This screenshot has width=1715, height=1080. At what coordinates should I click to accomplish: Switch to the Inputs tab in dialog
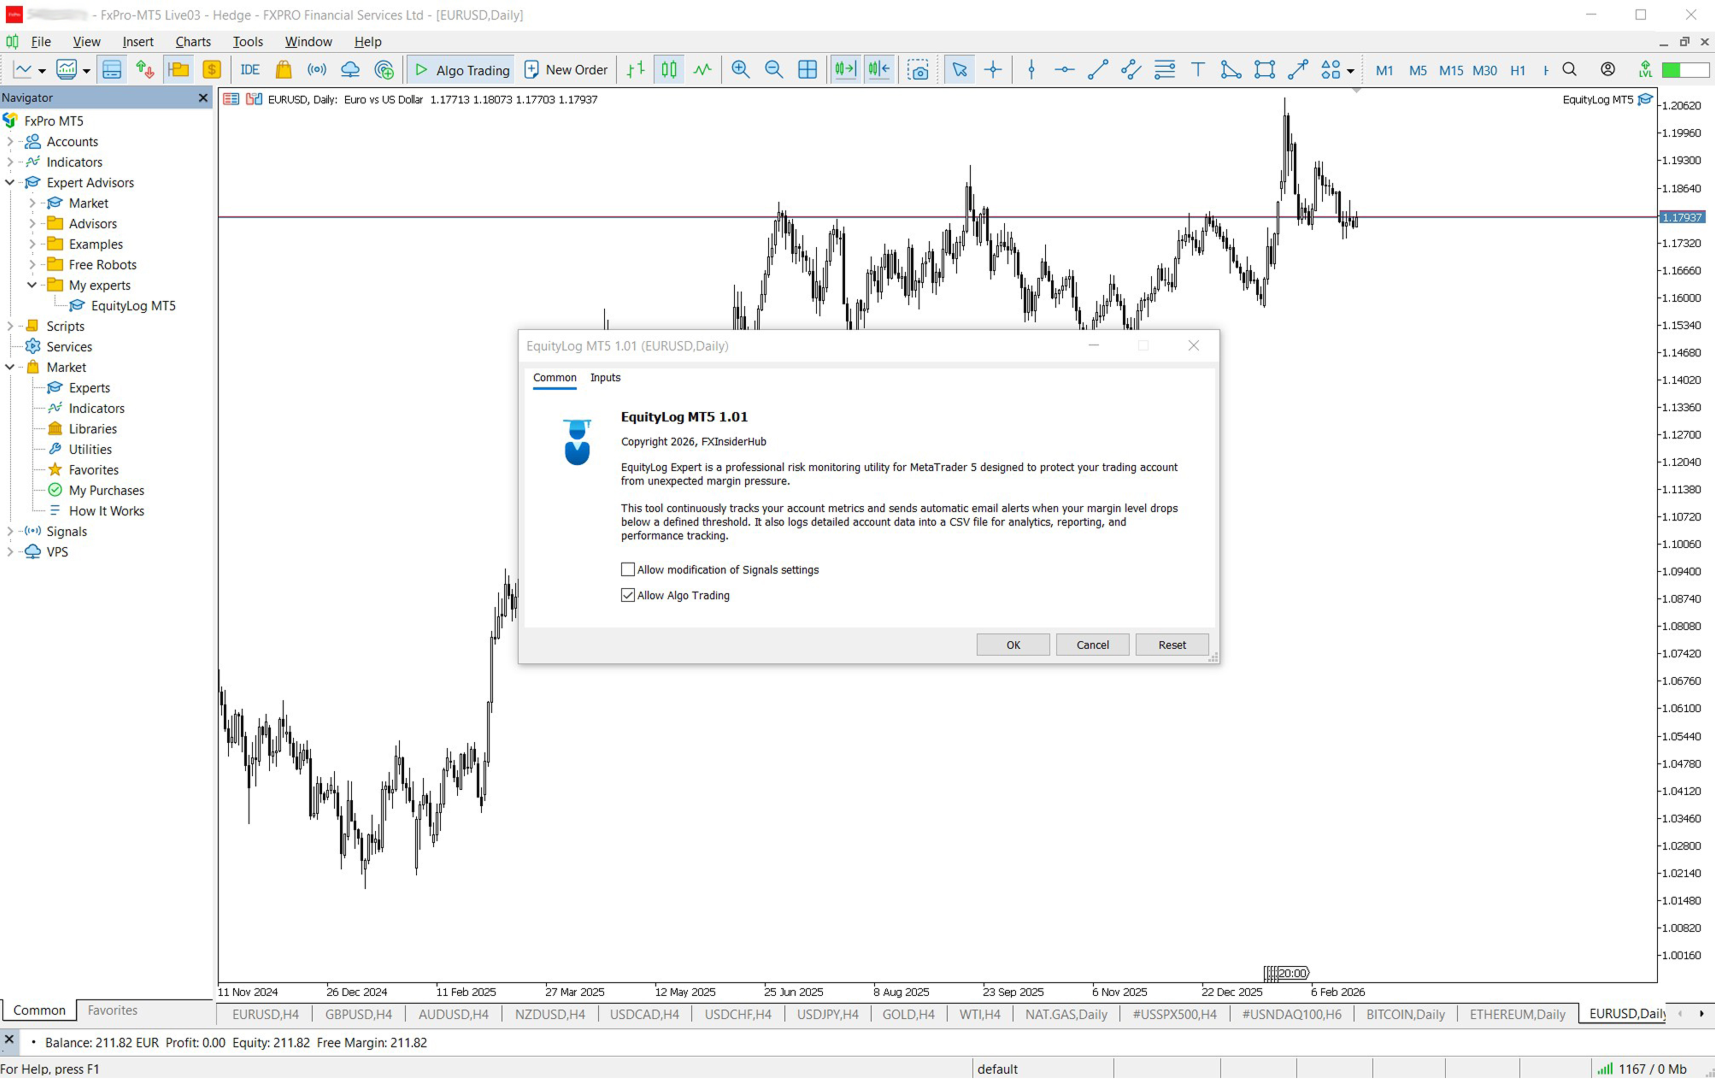(605, 378)
